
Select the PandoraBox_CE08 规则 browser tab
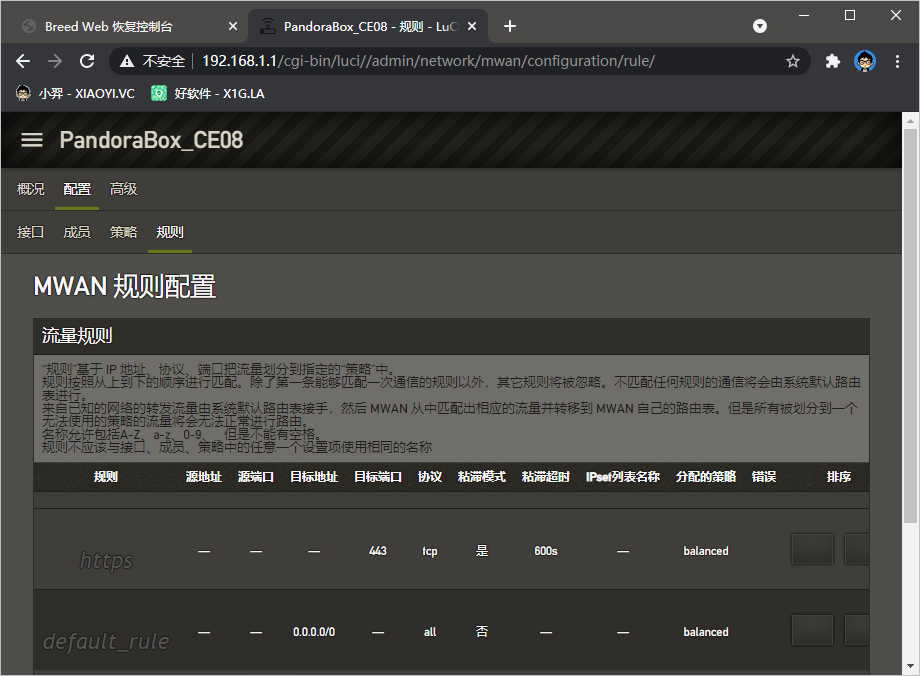pos(370,26)
